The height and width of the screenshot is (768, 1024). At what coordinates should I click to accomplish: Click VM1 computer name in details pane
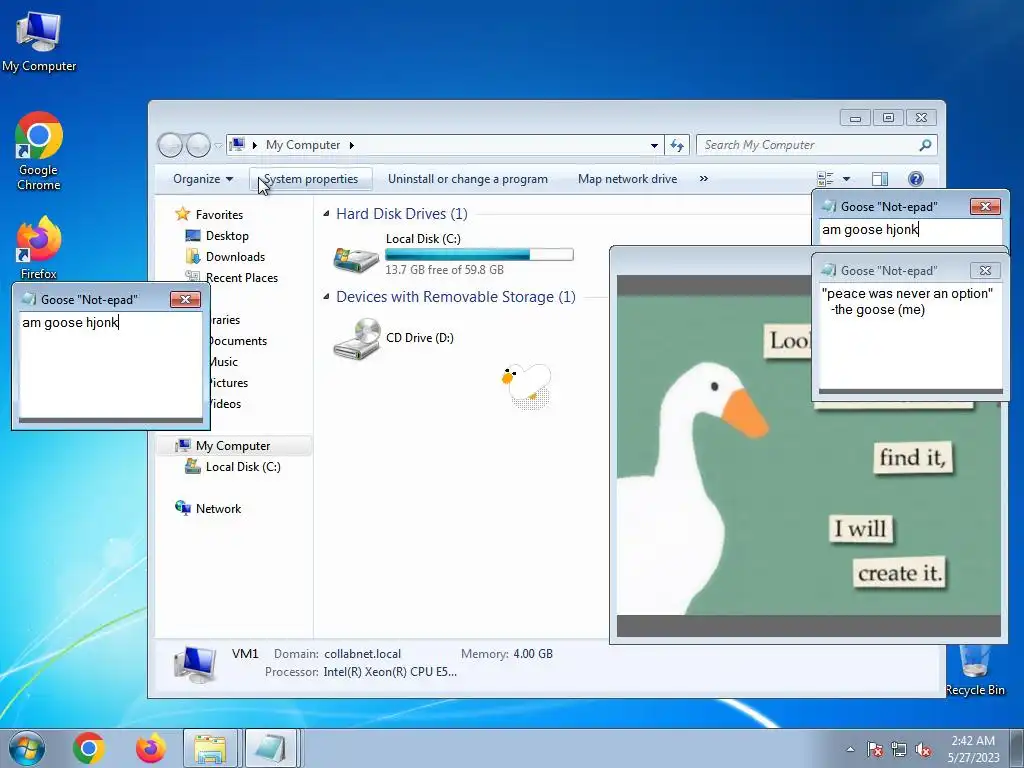(x=245, y=654)
